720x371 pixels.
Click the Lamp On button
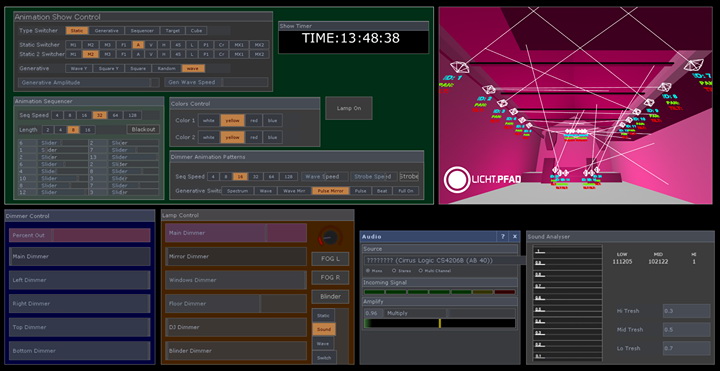(349, 108)
